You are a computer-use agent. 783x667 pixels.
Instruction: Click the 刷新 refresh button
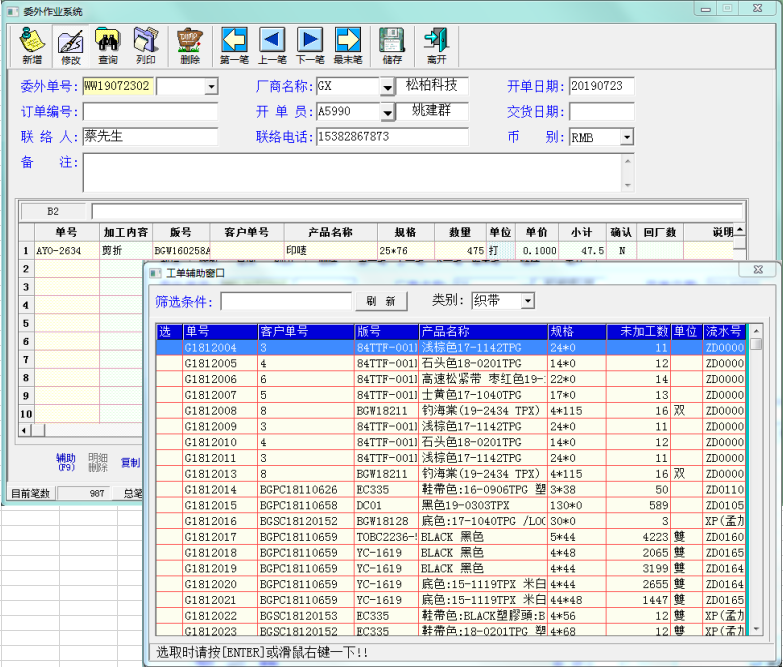[381, 301]
